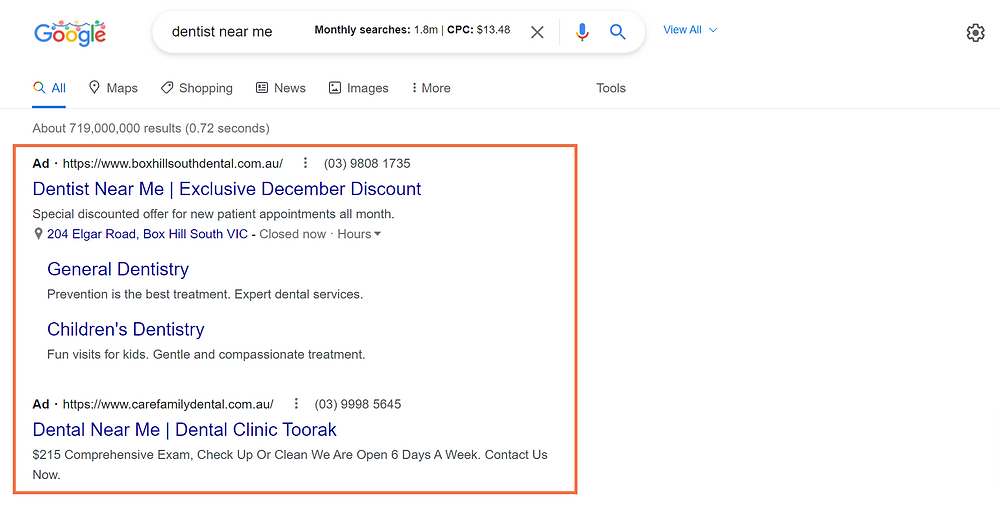
Task: Open the three-dot menu for boxhillsouthdental ad
Action: pos(305,163)
